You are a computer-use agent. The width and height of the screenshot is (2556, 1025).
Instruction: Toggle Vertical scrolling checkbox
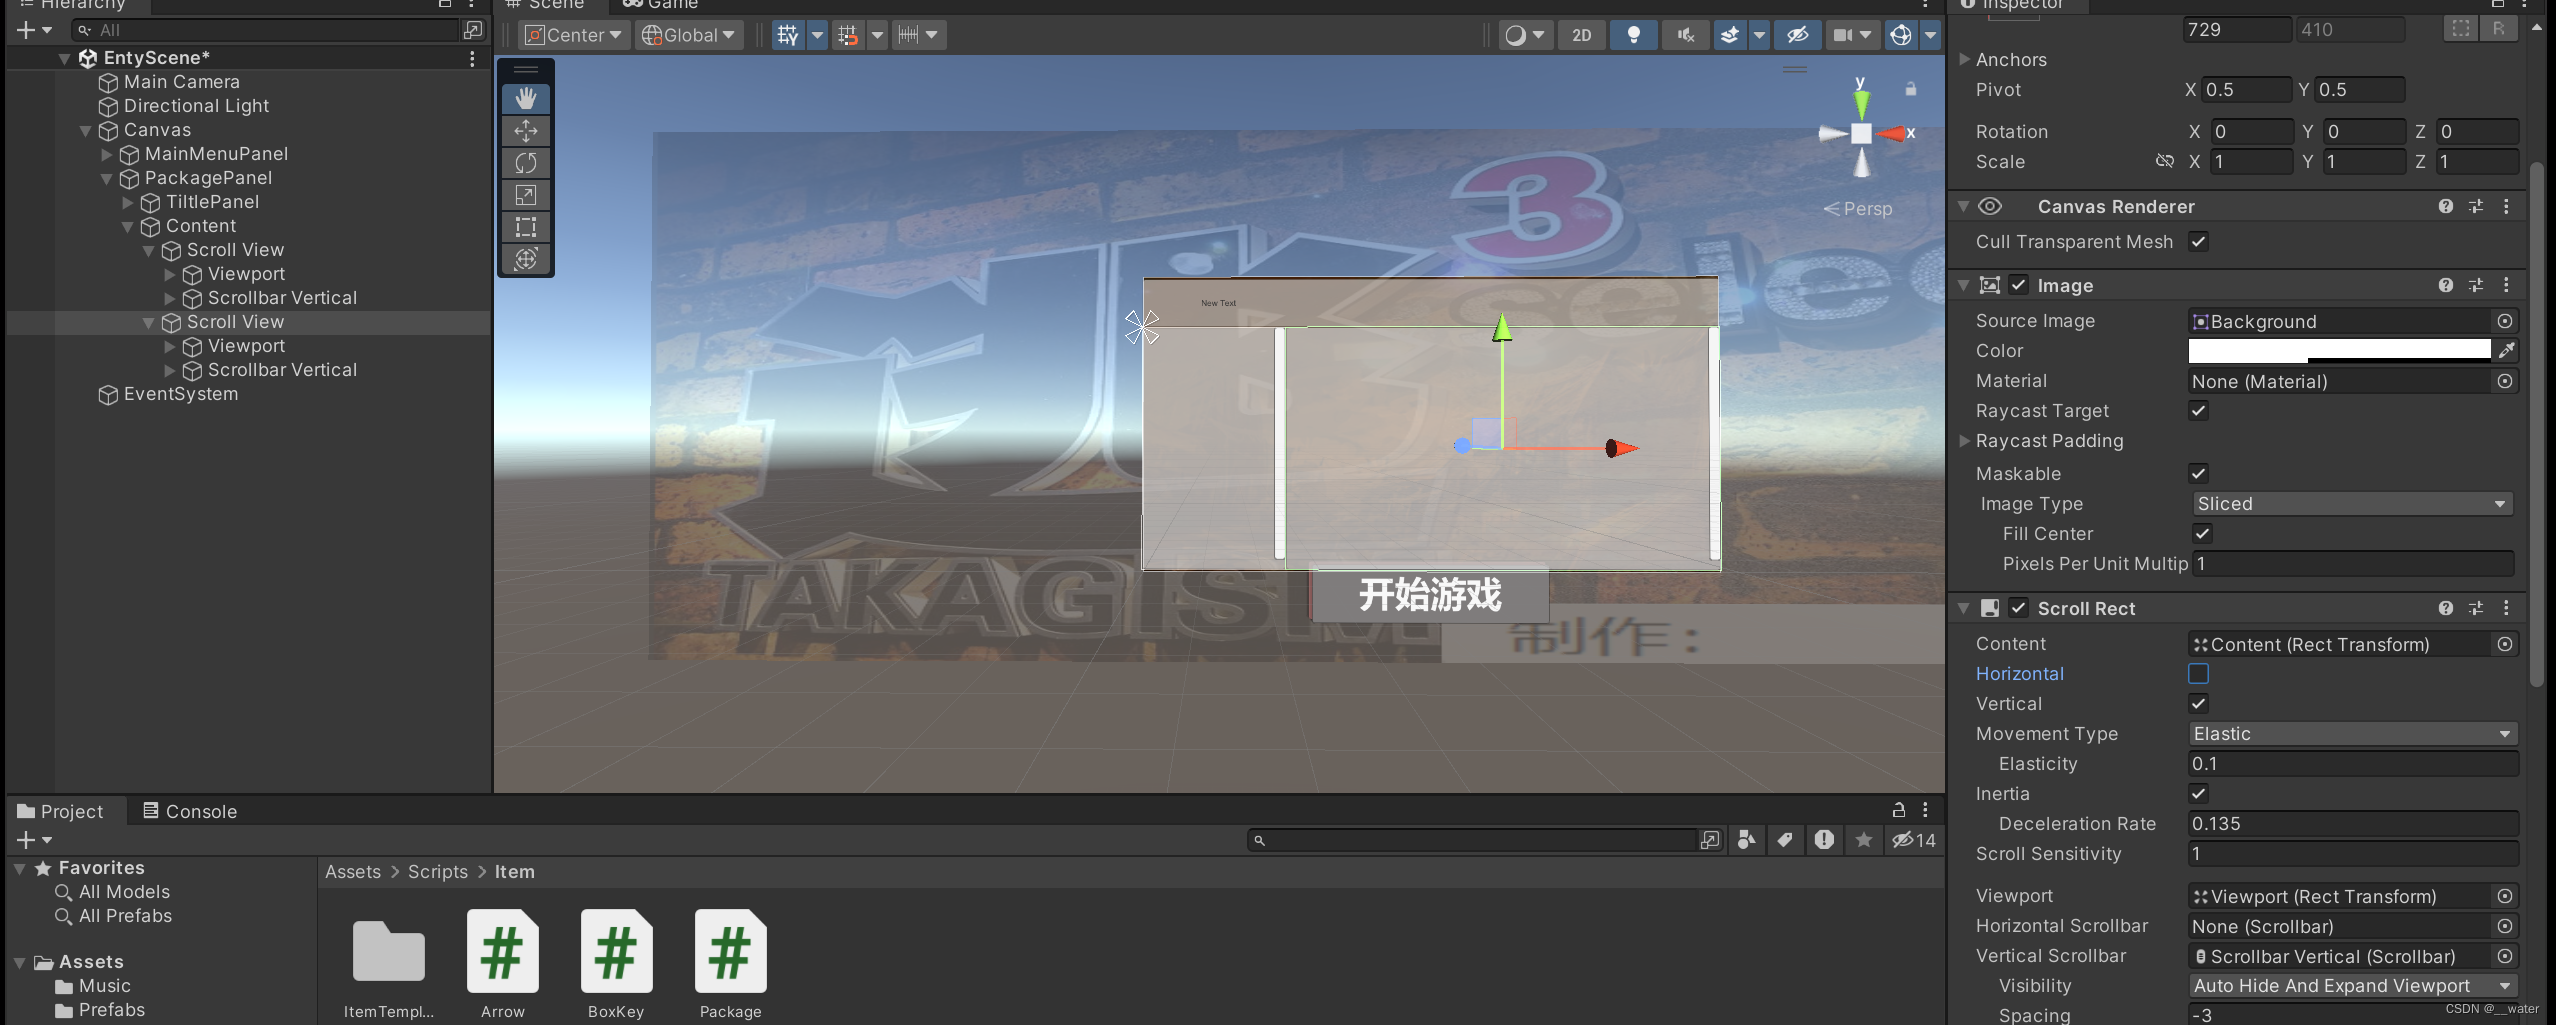pyautogui.click(x=2198, y=703)
